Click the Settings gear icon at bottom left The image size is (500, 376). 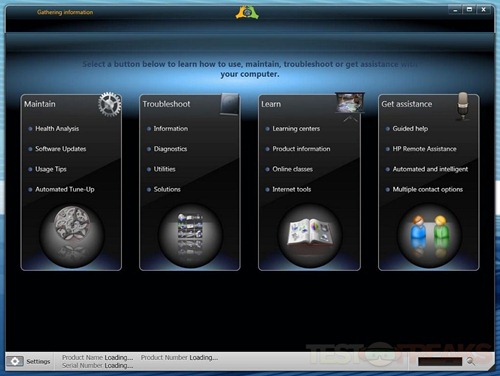(x=15, y=361)
